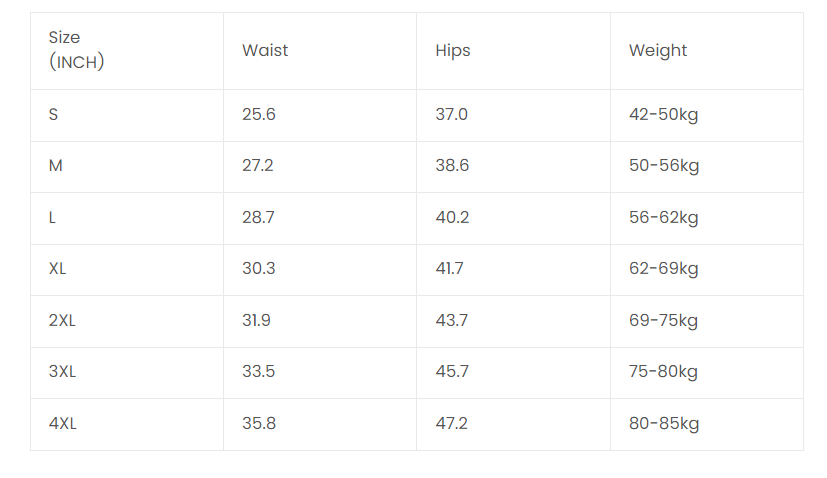Click waist value 25.6
Viewport: 827px width, 478px height.
(259, 115)
